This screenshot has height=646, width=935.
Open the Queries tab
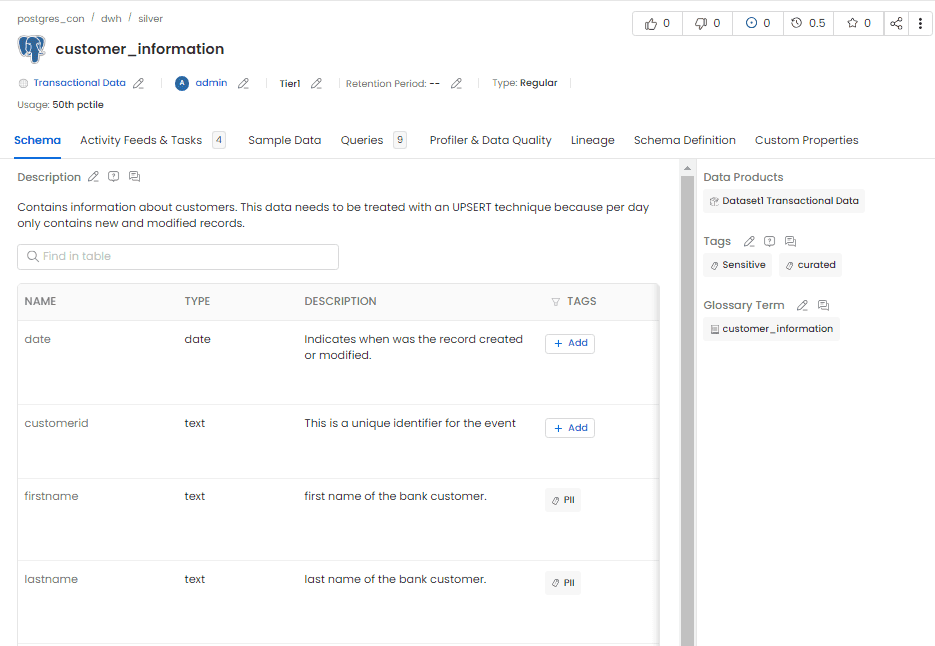click(373, 140)
